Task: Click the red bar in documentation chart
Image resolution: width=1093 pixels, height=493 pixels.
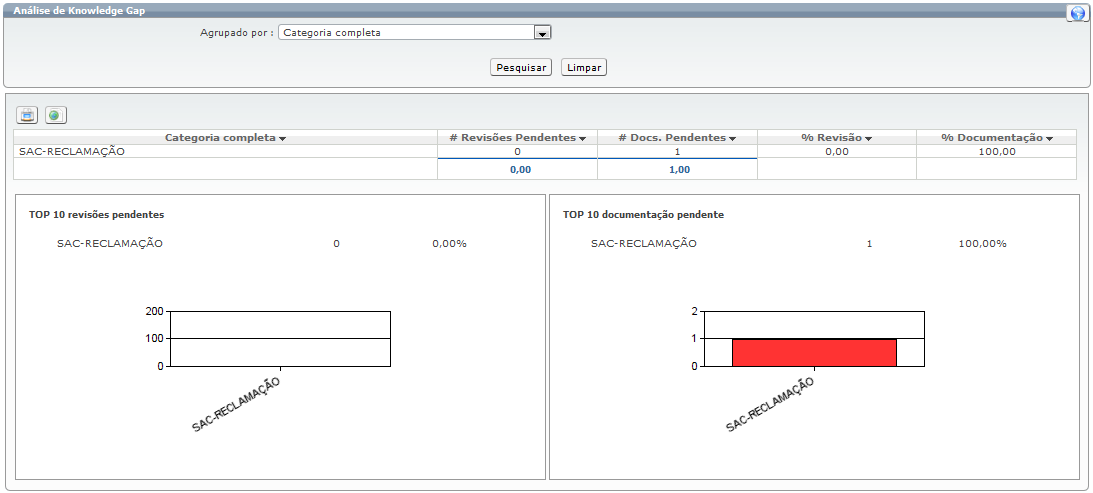Action: (x=814, y=352)
